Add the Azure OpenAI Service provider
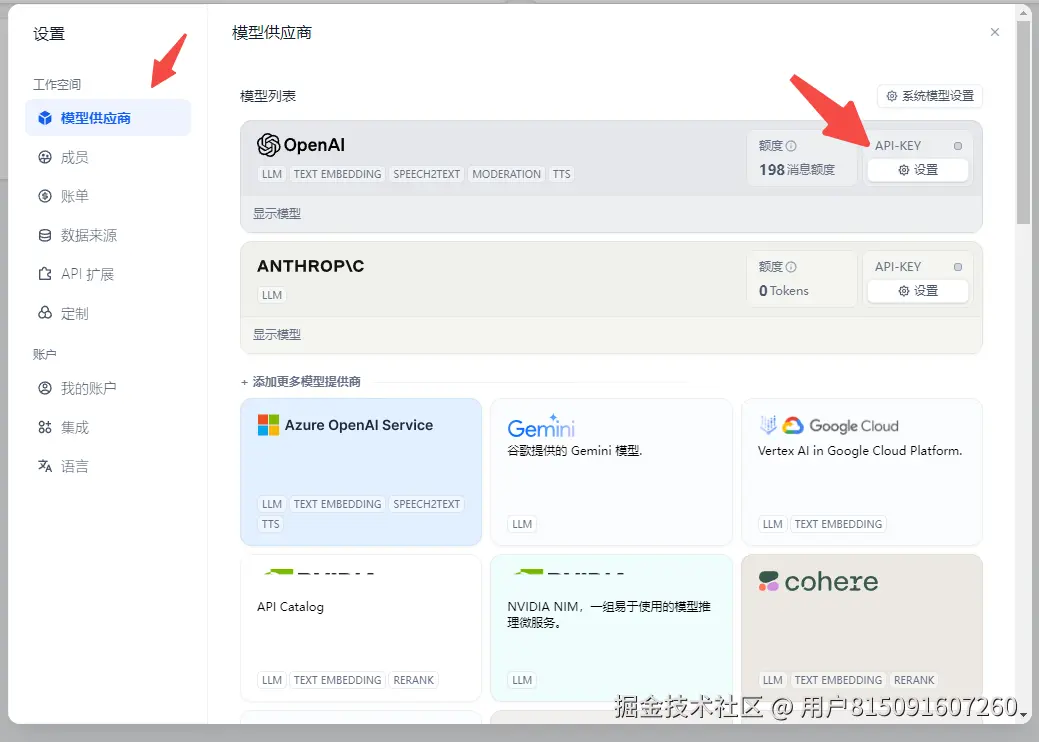This screenshot has height=742, width=1039. pos(361,472)
